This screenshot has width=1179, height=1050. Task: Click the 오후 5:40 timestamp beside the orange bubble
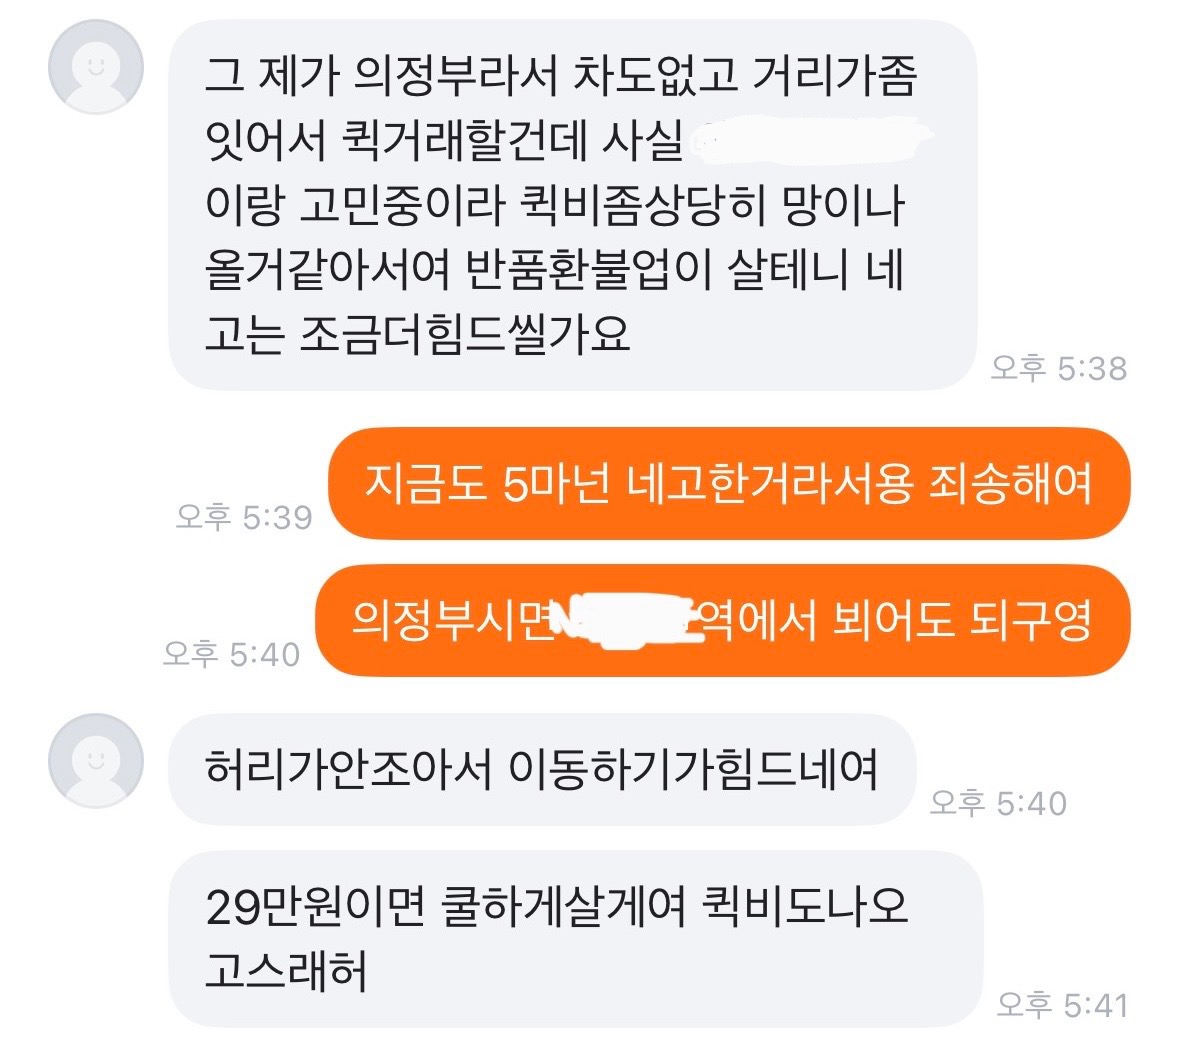point(232,654)
